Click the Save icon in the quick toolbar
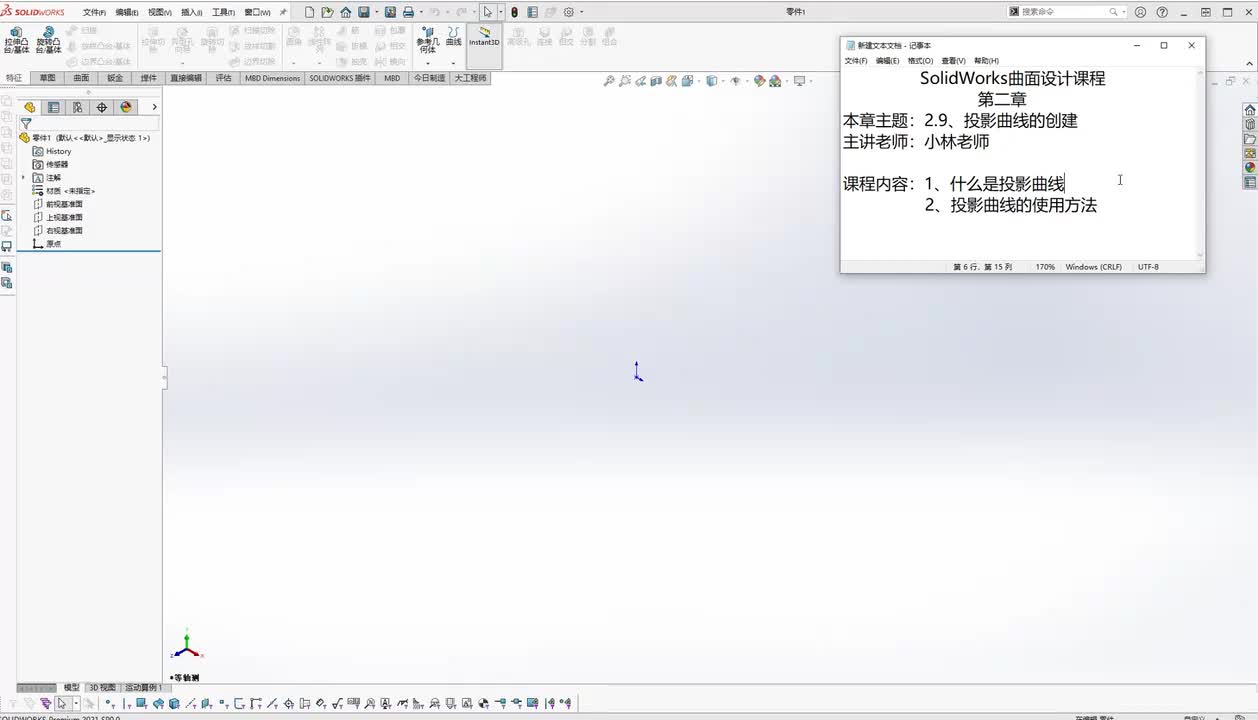The width and height of the screenshot is (1258, 720). [363, 12]
